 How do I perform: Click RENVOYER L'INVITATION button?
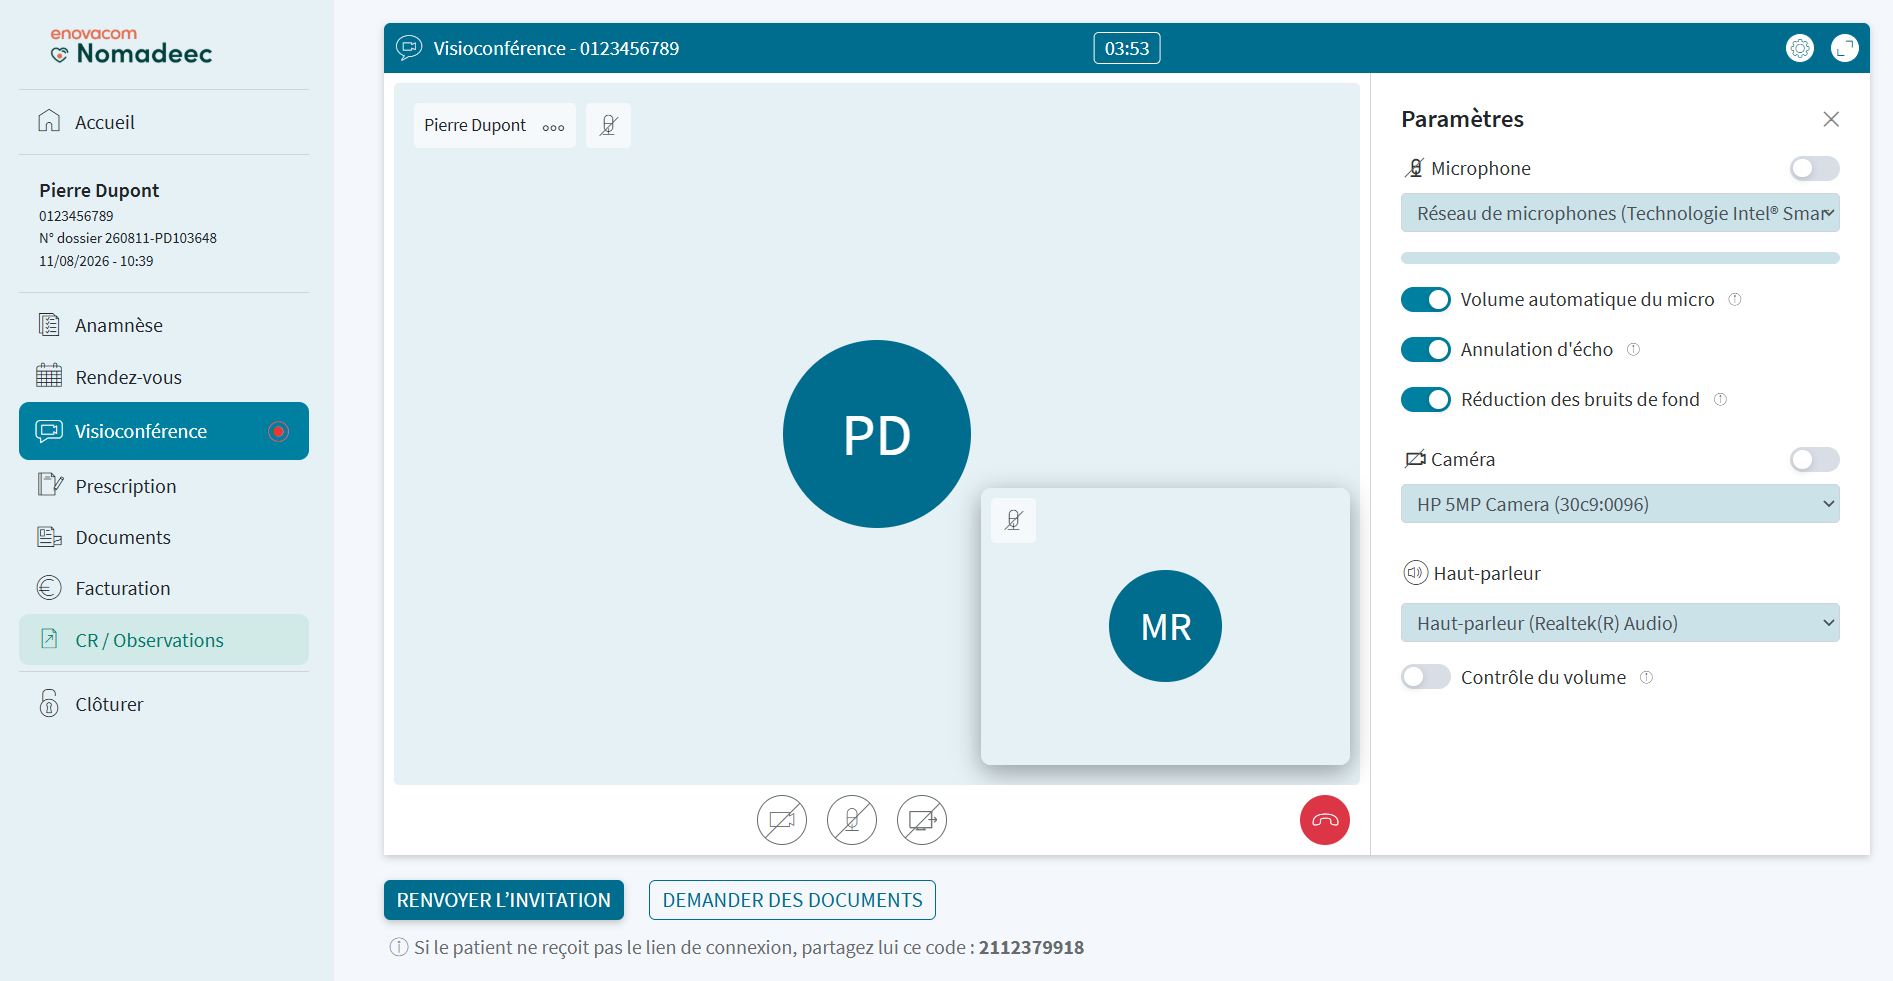coord(504,900)
